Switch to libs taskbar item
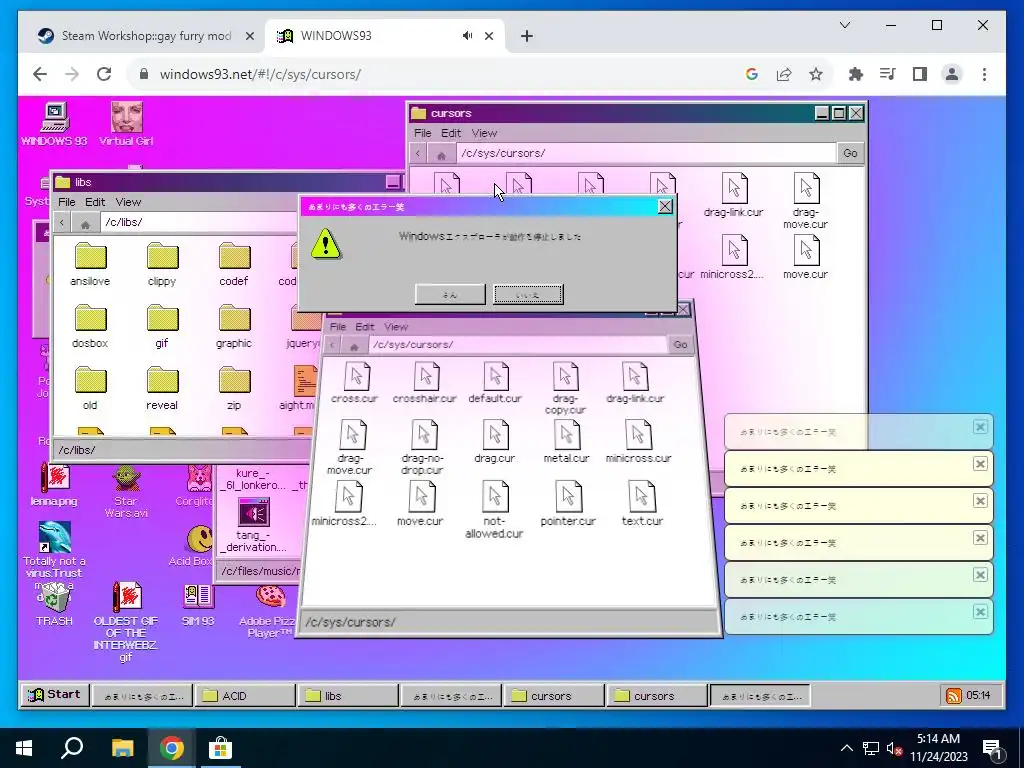The height and width of the screenshot is (768, 1024). click(x=348, y=696)
